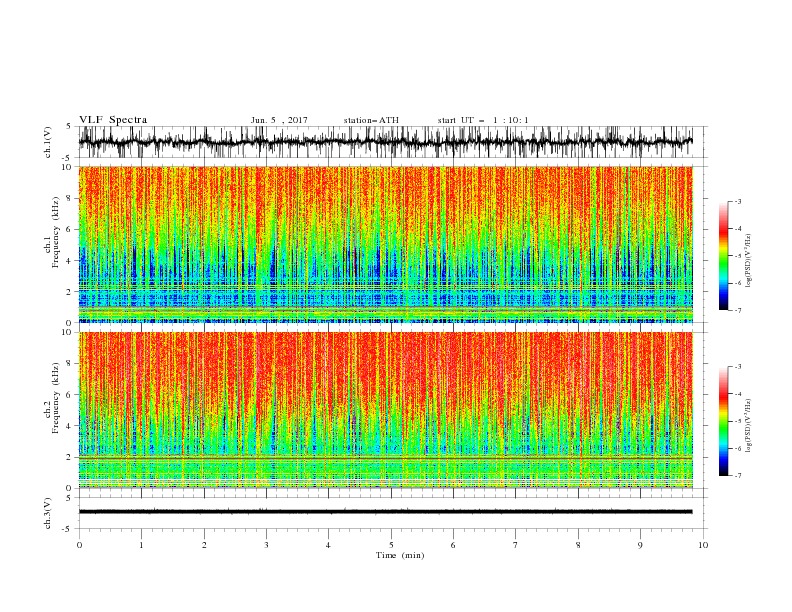
Task: Click the ch.2 "Frequency (kHz)" axis label
Action: pos(55,398)
